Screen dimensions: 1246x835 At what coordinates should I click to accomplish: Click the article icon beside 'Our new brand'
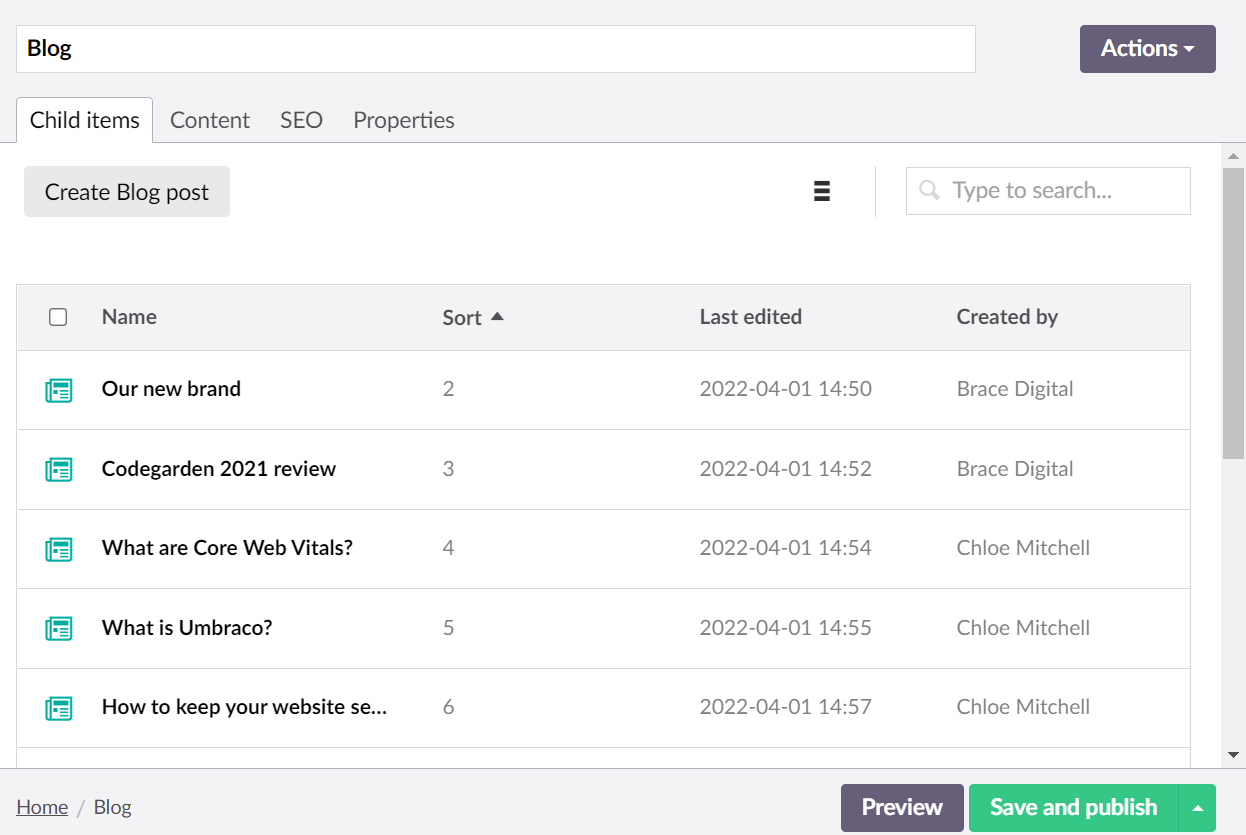59,390
